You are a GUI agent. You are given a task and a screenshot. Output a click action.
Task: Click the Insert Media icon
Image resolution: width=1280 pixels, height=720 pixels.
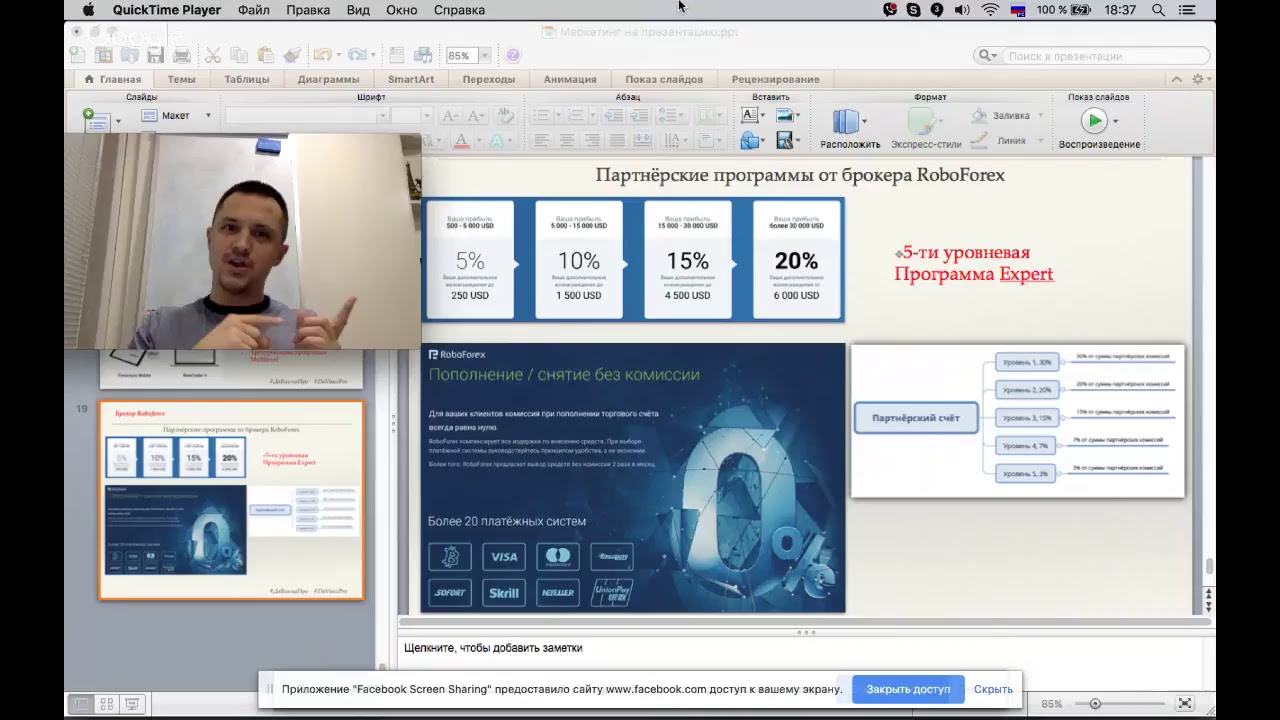[x=784, y=141]
